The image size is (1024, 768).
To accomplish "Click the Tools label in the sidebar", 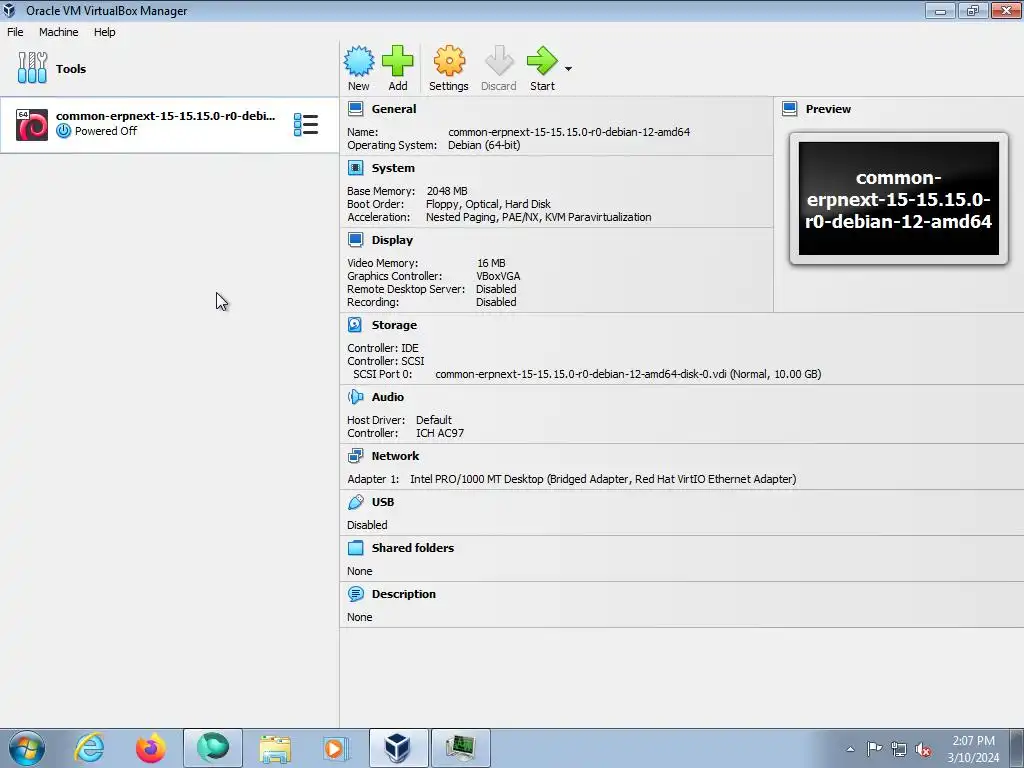I will (x=71, y=69).
